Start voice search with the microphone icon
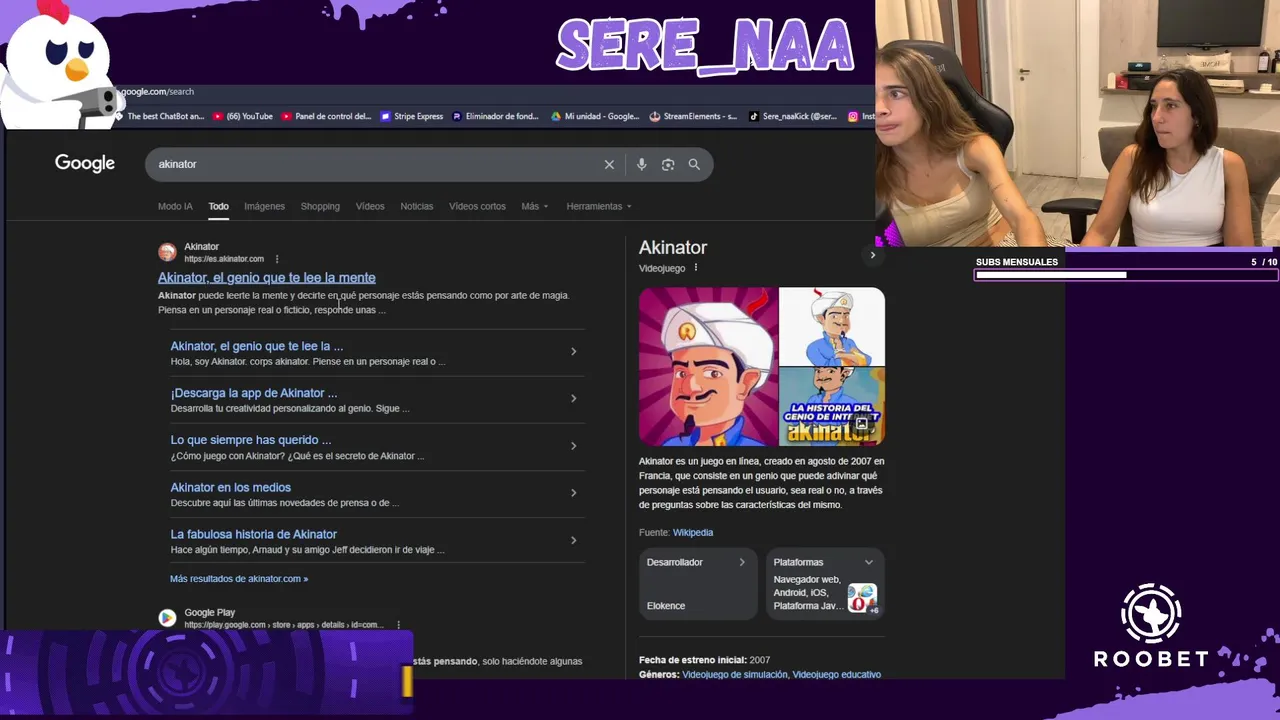This screenshot has height=720, width=1280. (x=641, y=165)
